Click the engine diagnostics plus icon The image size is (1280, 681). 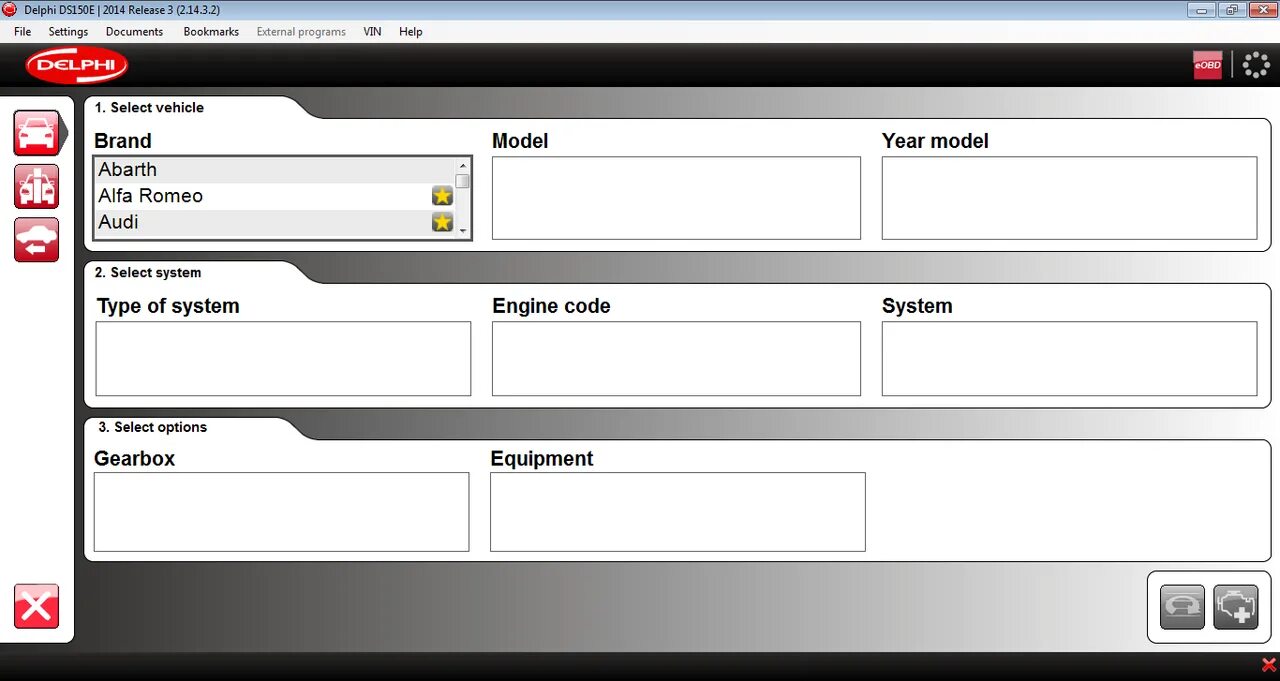(1235, 607)
